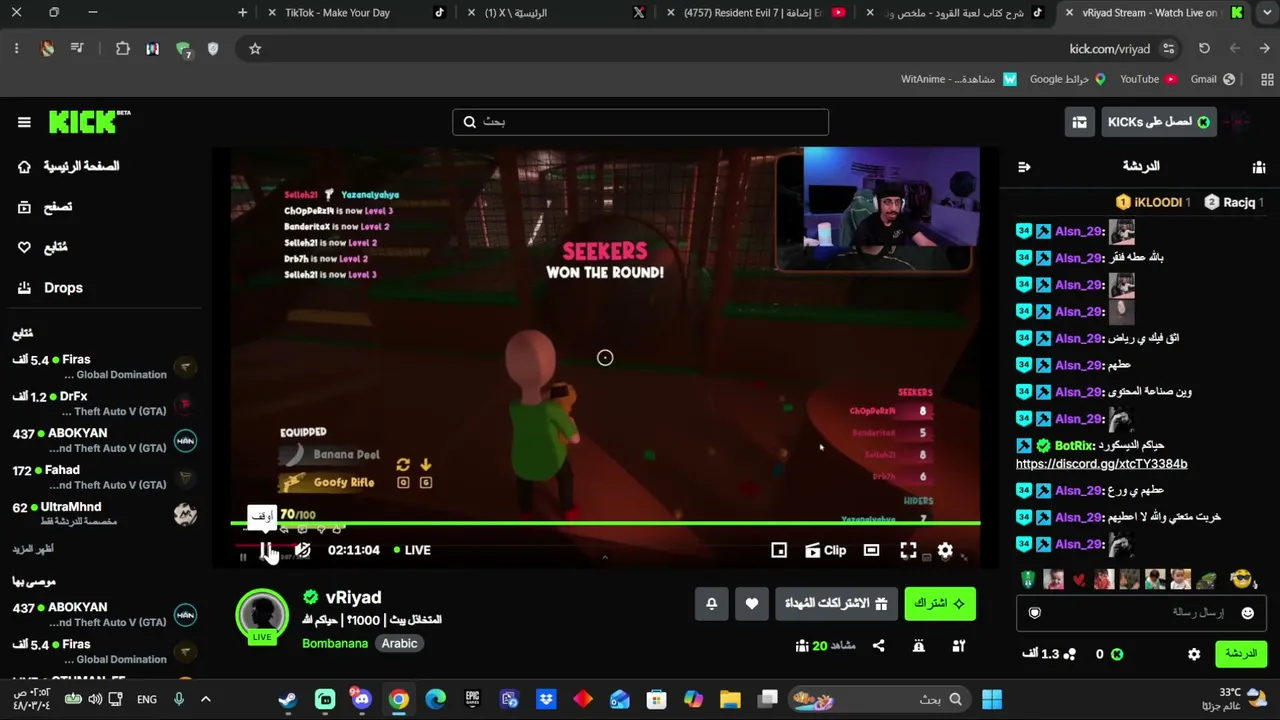Open the emoji picker in chat
Screen dimensions: 1280x720
pos(1247,613)
